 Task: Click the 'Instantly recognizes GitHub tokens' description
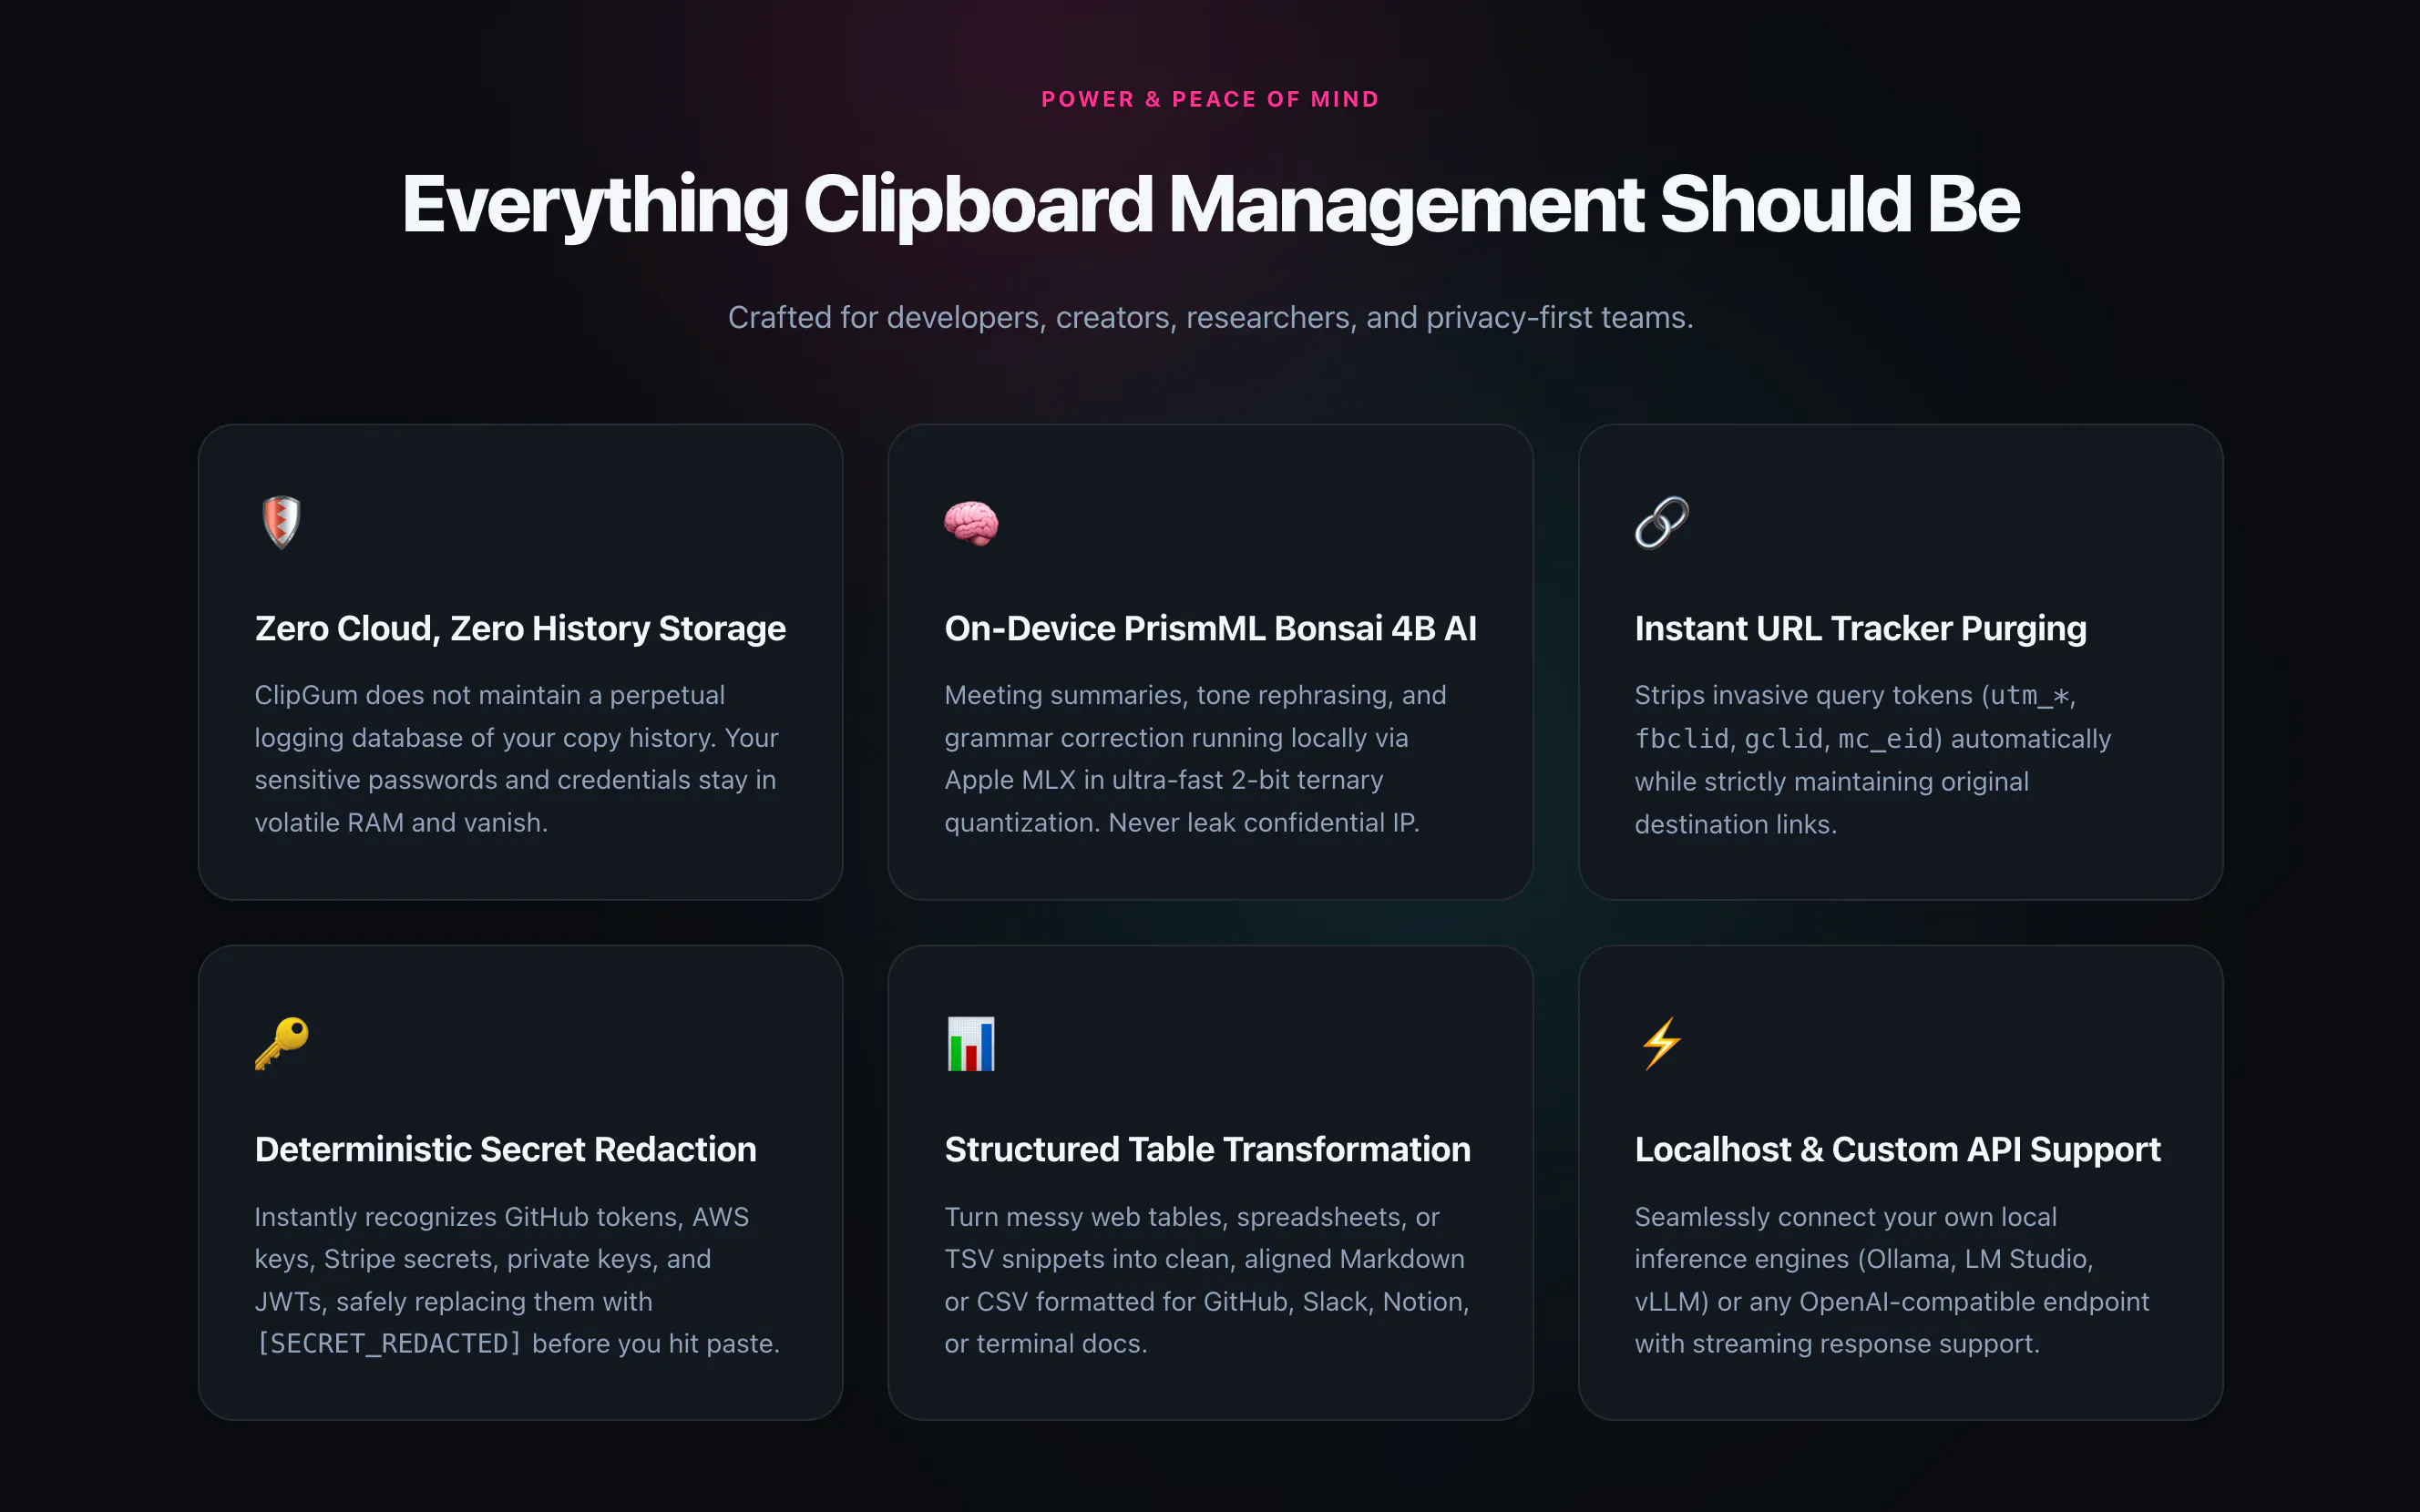pos(517,1280)
